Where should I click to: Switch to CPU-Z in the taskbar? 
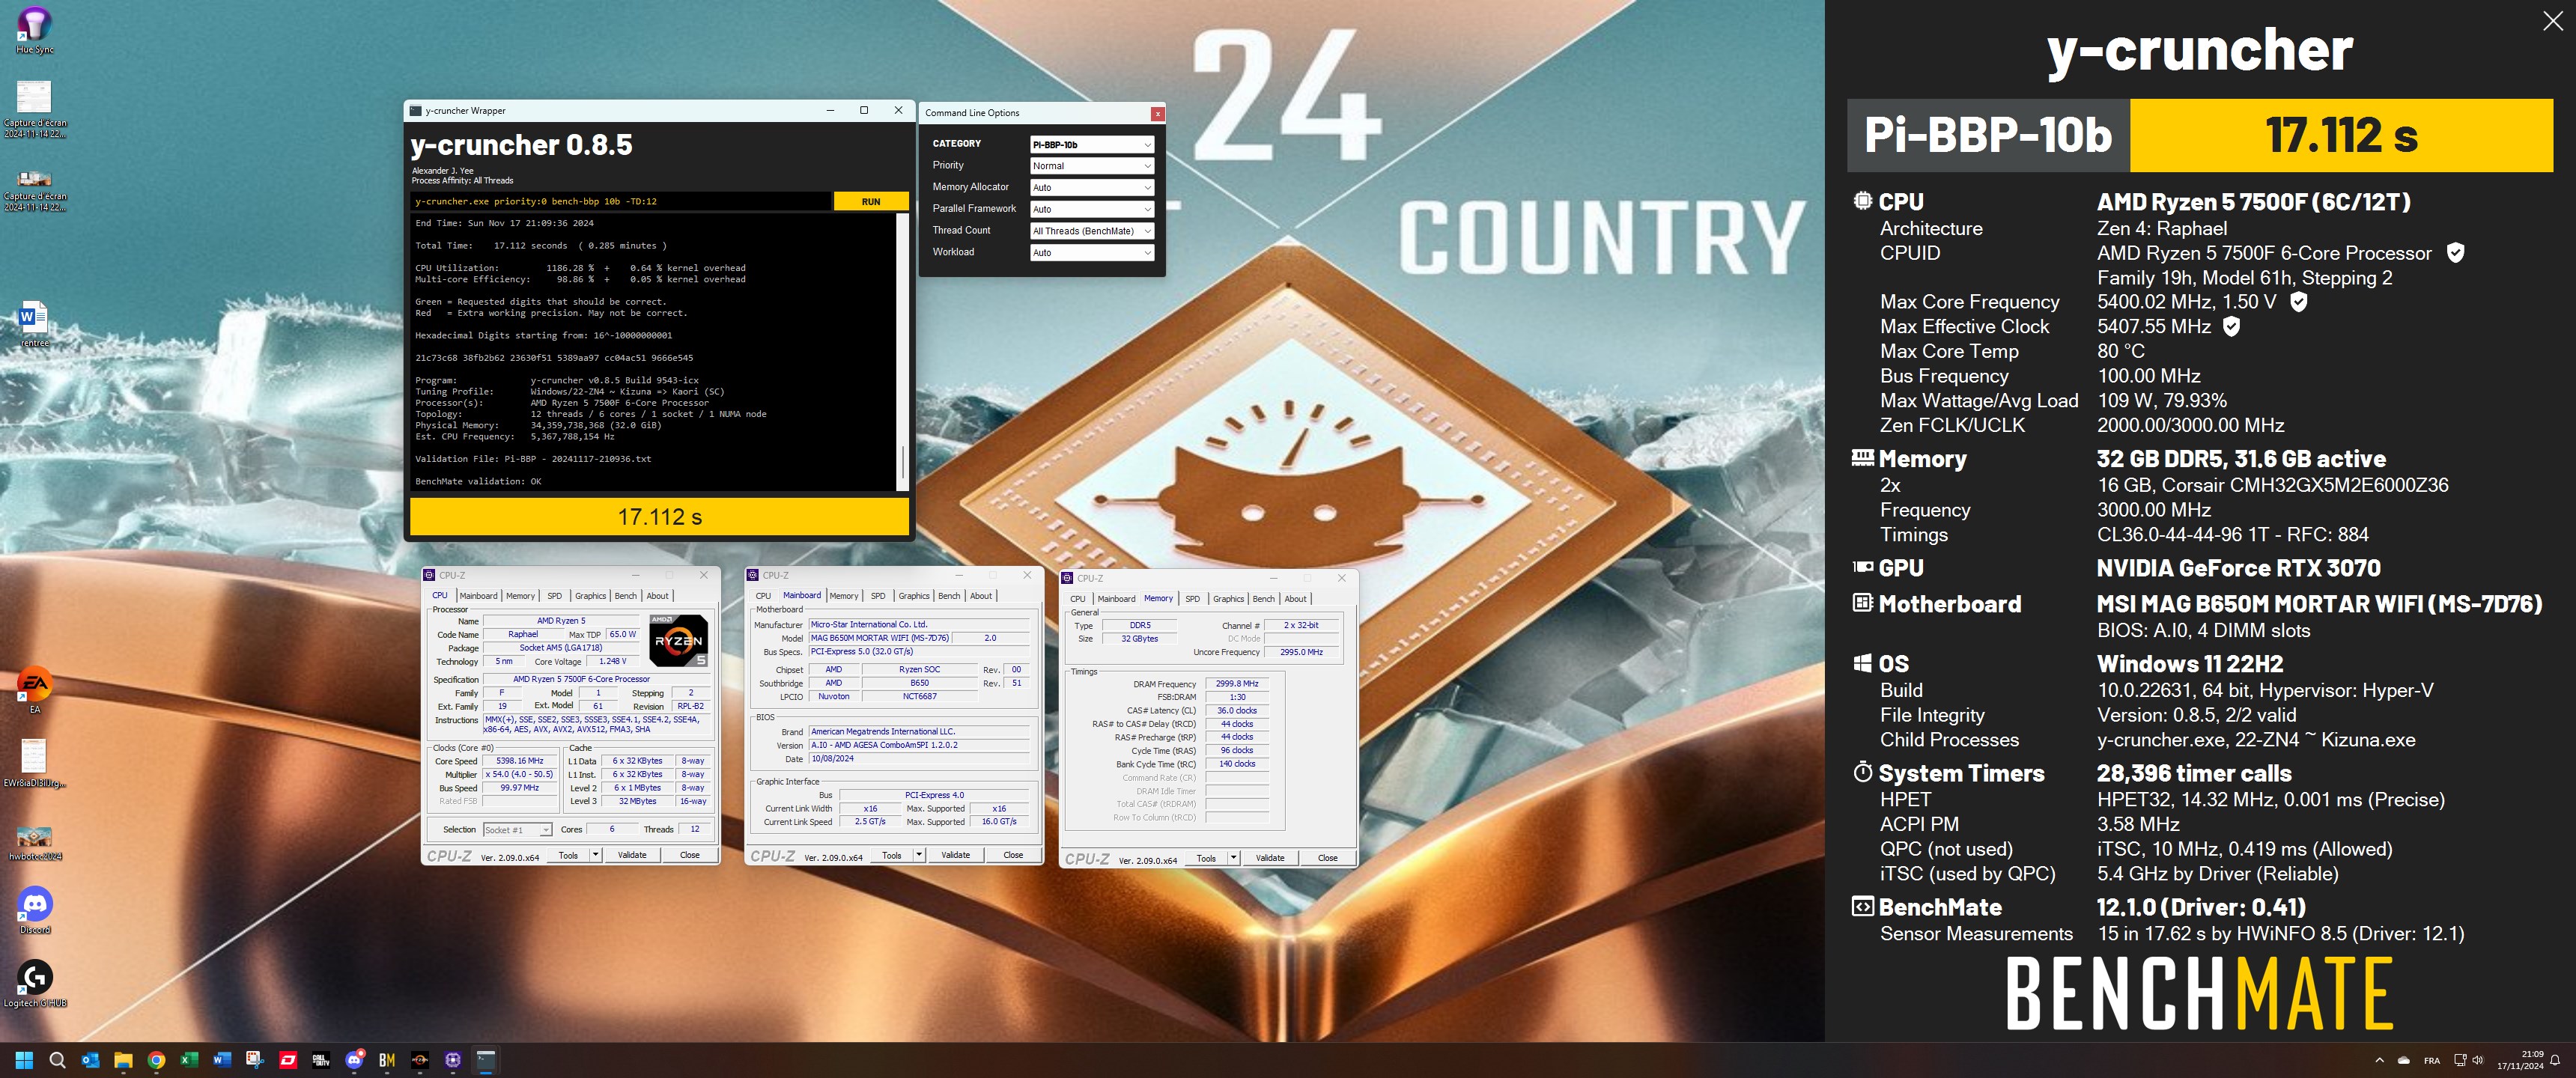pyautogui.click(x=453, y=1060)
